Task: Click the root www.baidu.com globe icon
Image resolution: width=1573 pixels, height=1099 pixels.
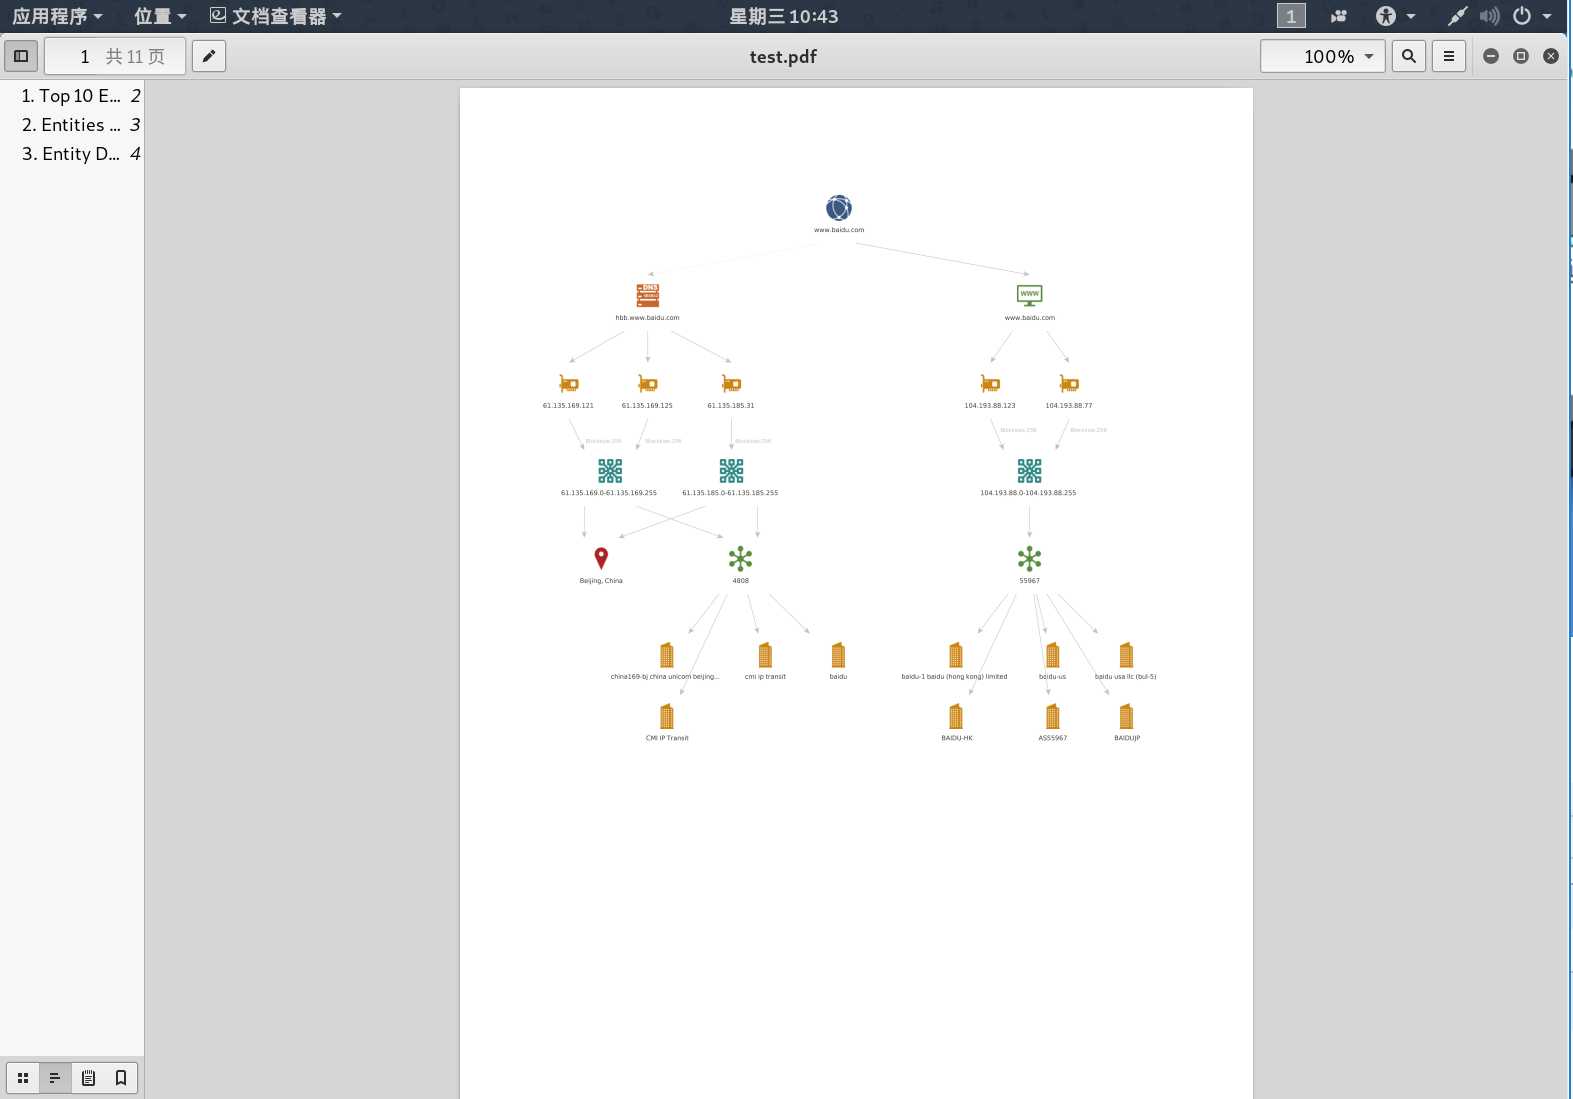Action: pyautogui.click(x=839, y=208)
